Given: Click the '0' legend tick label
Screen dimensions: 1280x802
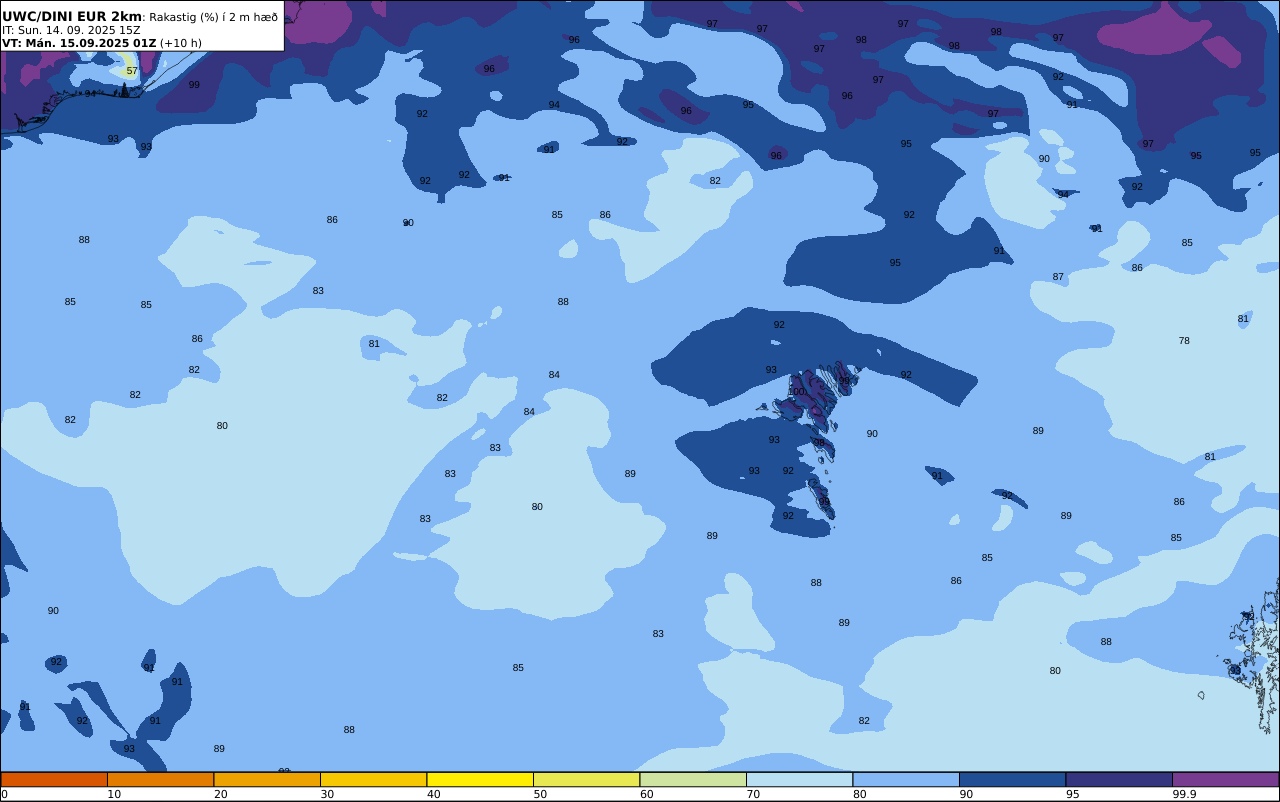Looking at the screenshot, I should 4,794.
